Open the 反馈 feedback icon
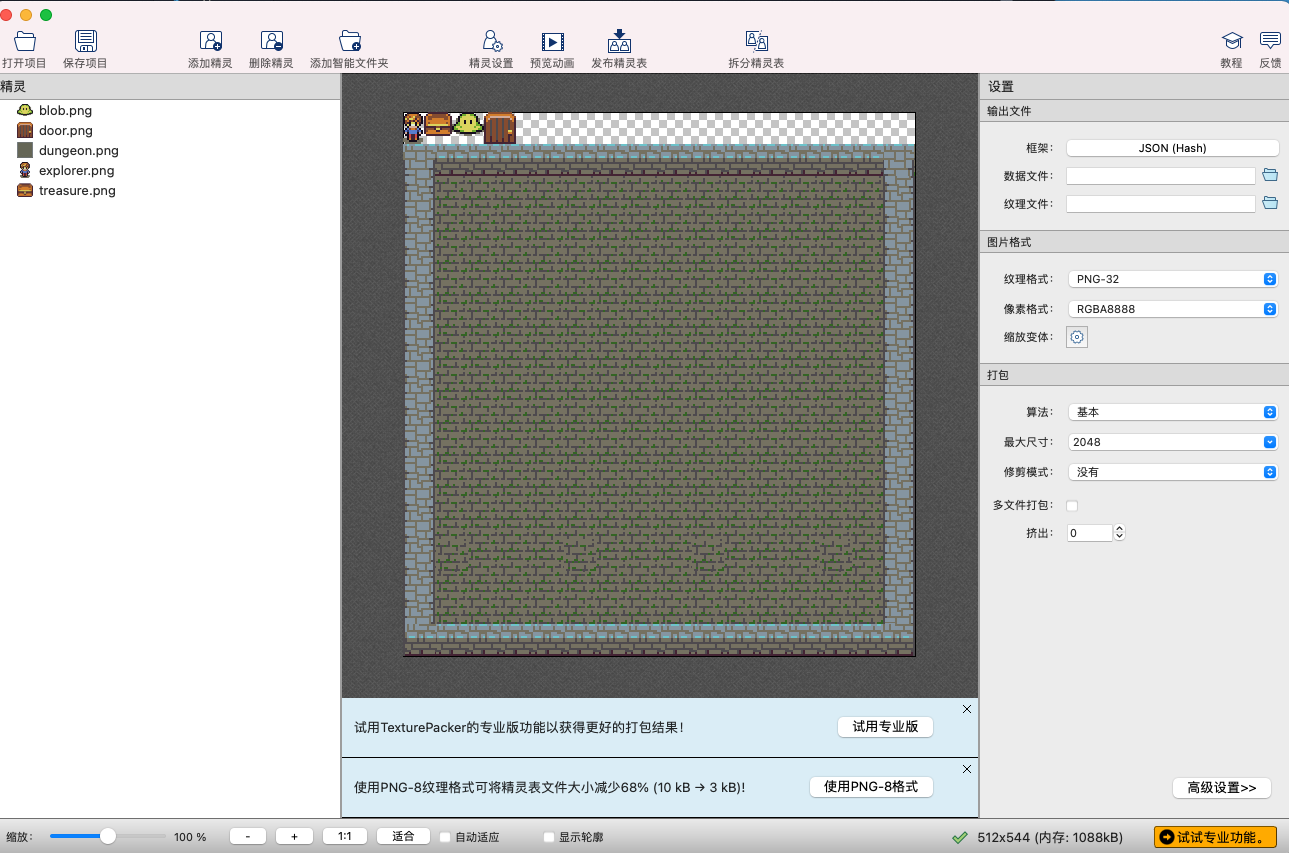 click(x=1270, y=41)
